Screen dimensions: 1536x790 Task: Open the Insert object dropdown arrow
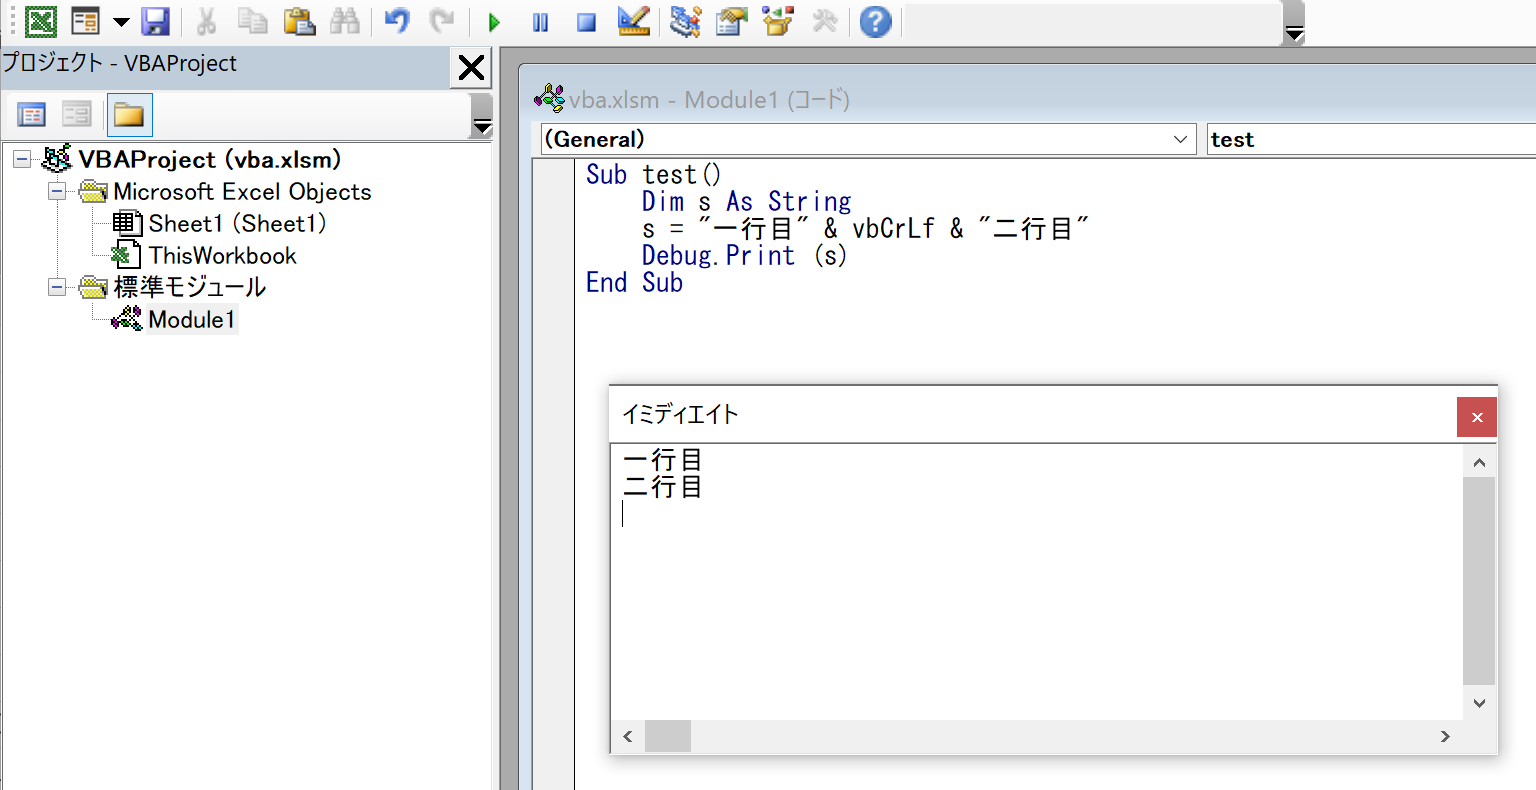(121, 21)
